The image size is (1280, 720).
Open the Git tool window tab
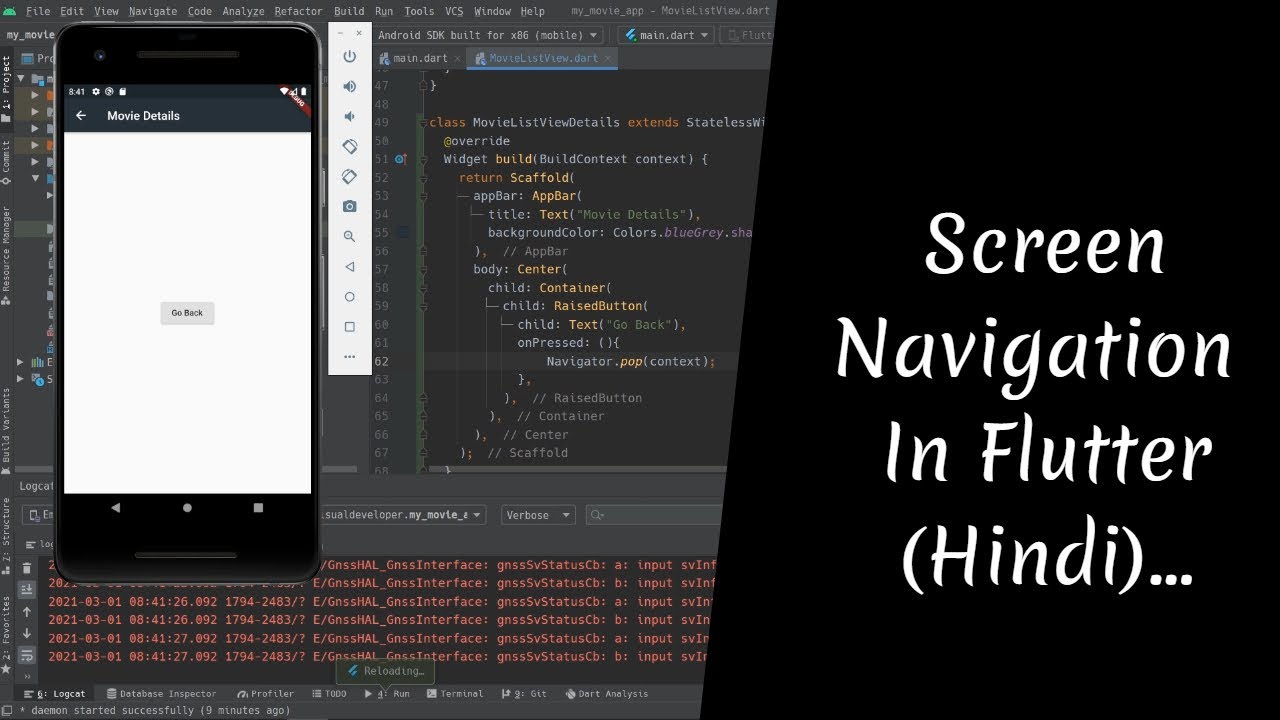tap(524, 693)
